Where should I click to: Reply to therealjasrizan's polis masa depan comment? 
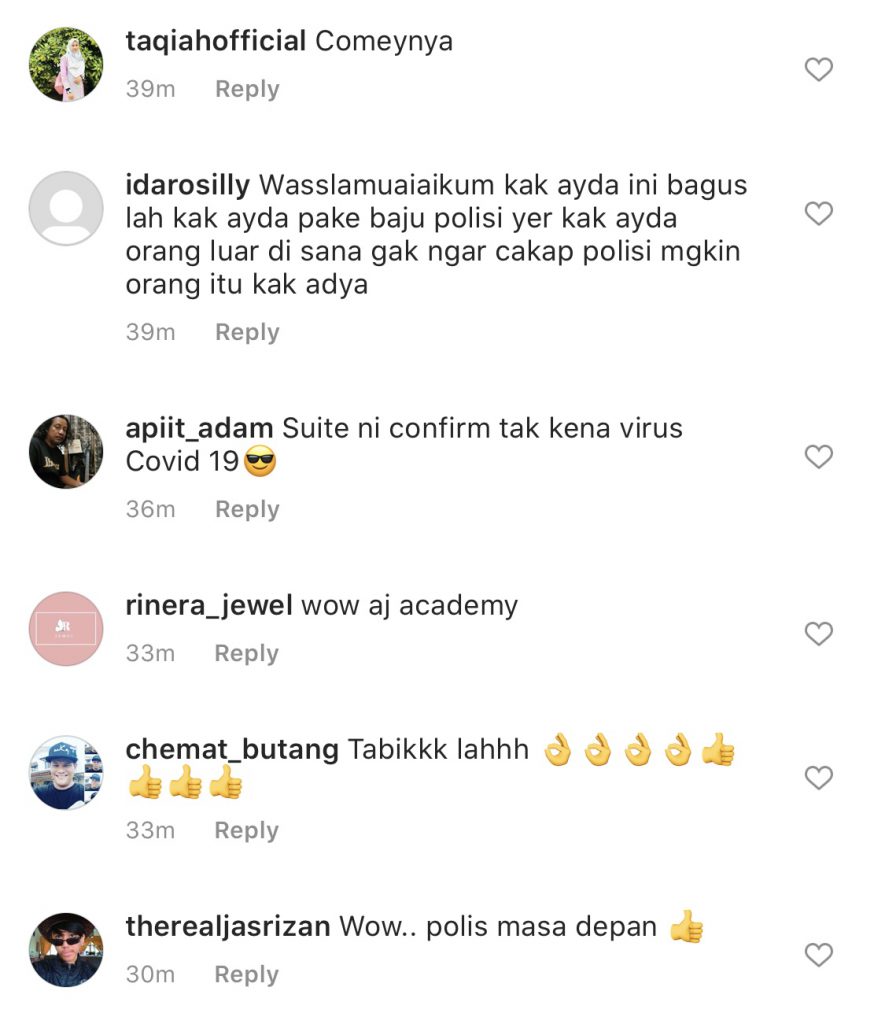coord(246,974)
